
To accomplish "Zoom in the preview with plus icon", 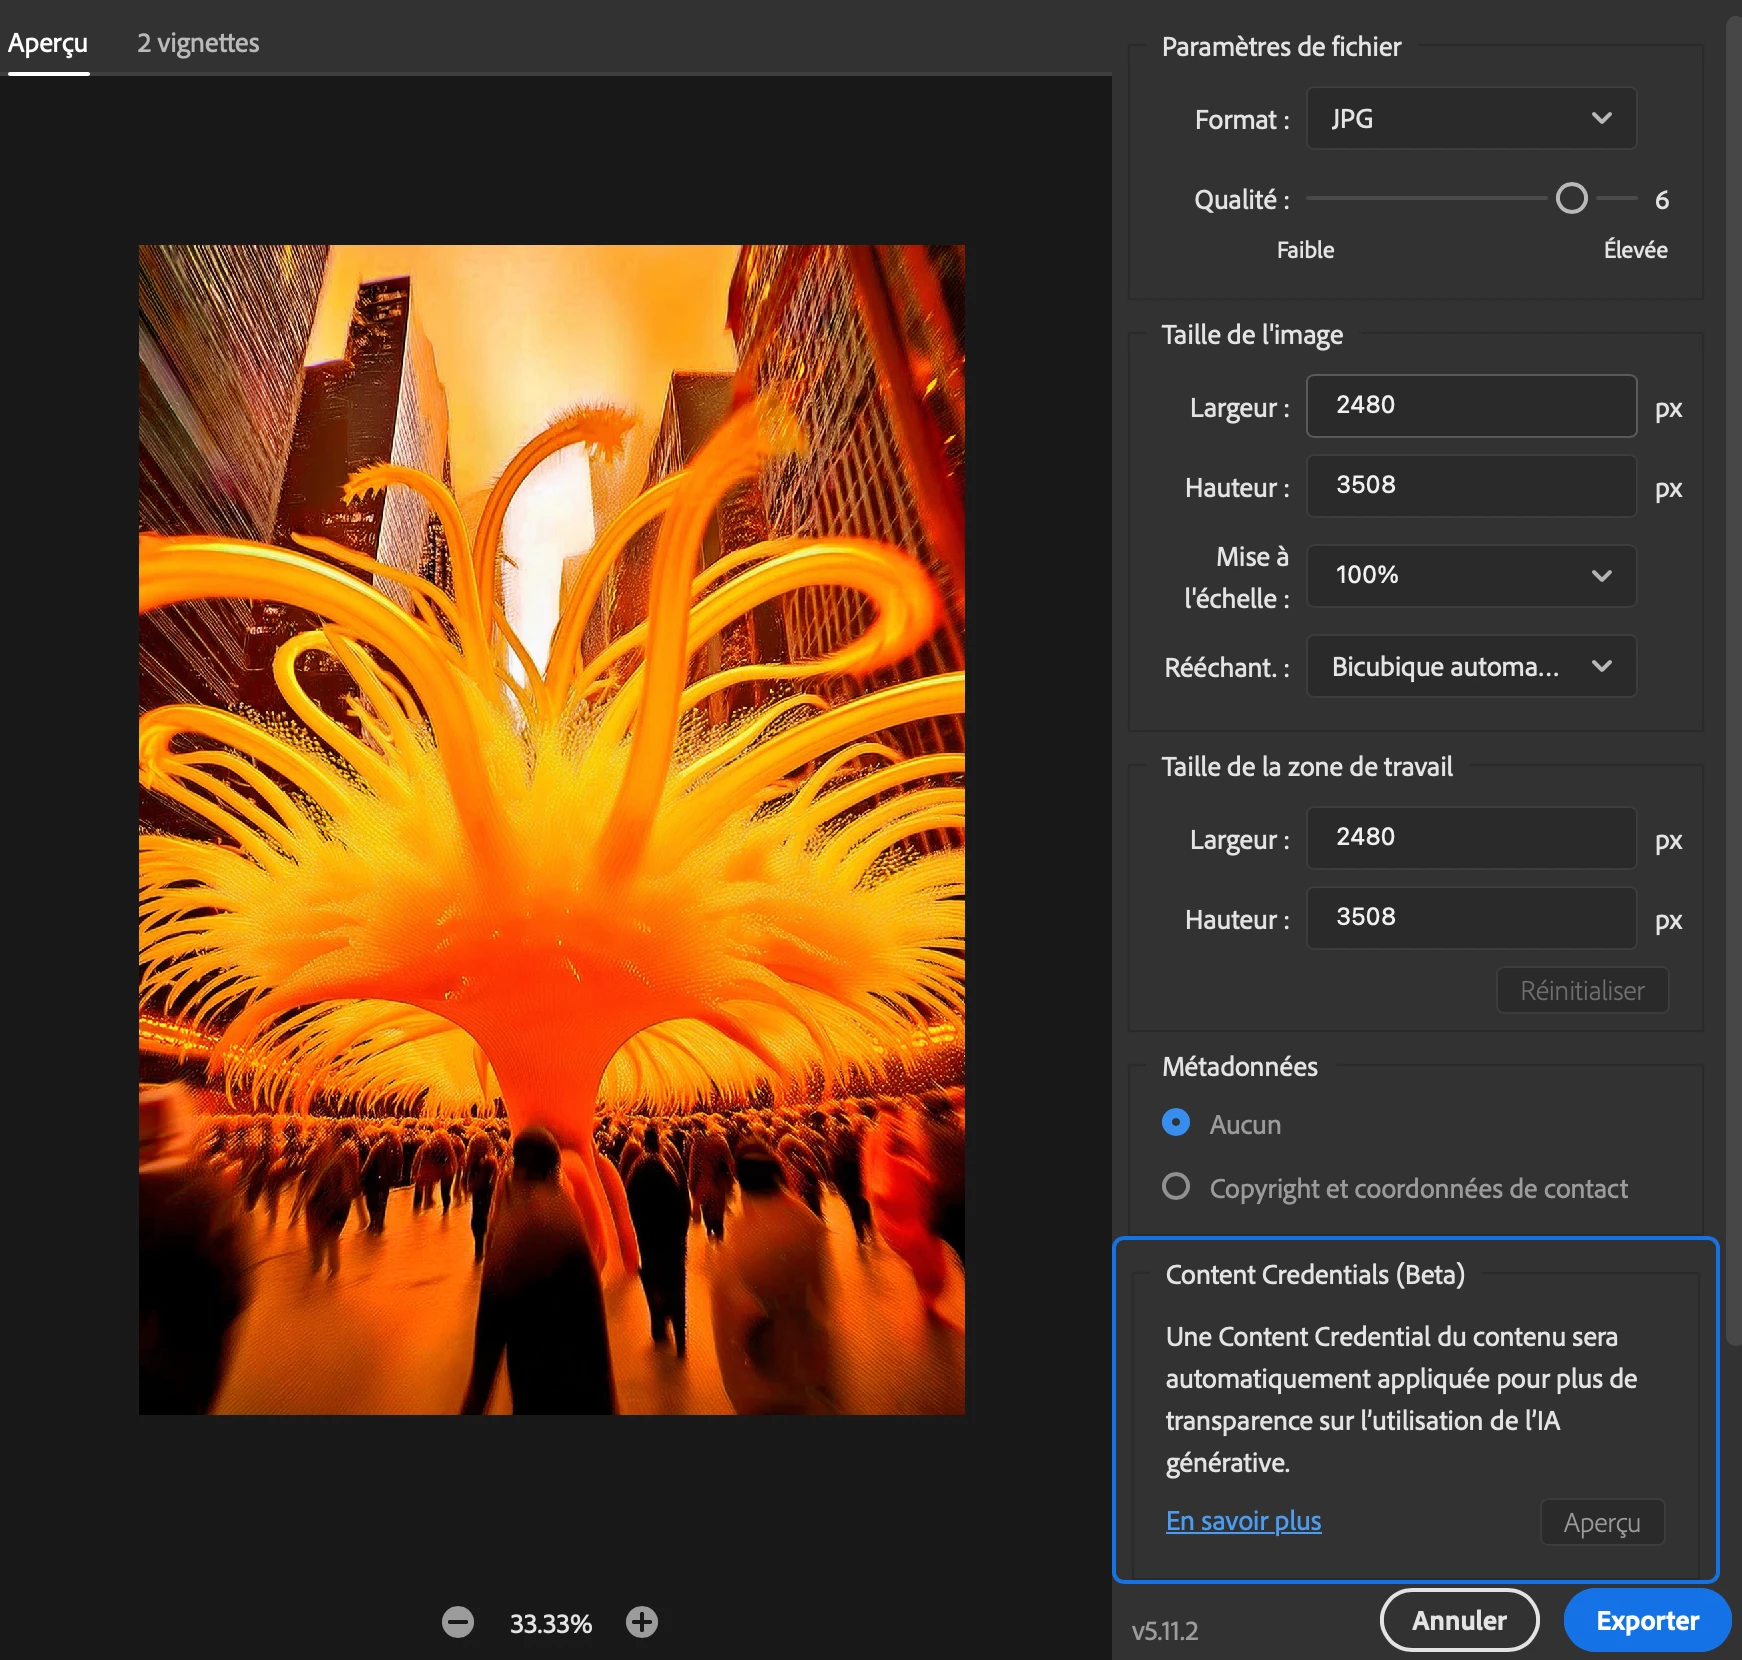I will point(642,1622).
